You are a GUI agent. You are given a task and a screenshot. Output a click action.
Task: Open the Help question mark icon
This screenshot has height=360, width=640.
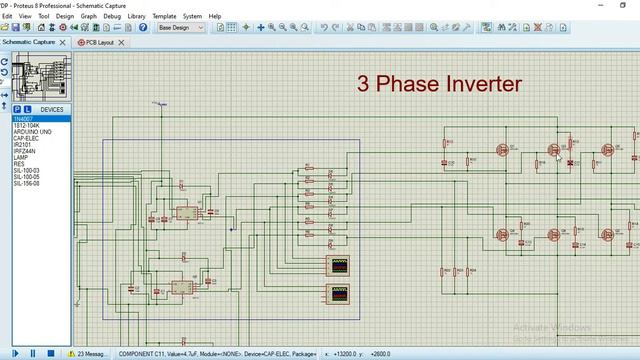point(143,27)
